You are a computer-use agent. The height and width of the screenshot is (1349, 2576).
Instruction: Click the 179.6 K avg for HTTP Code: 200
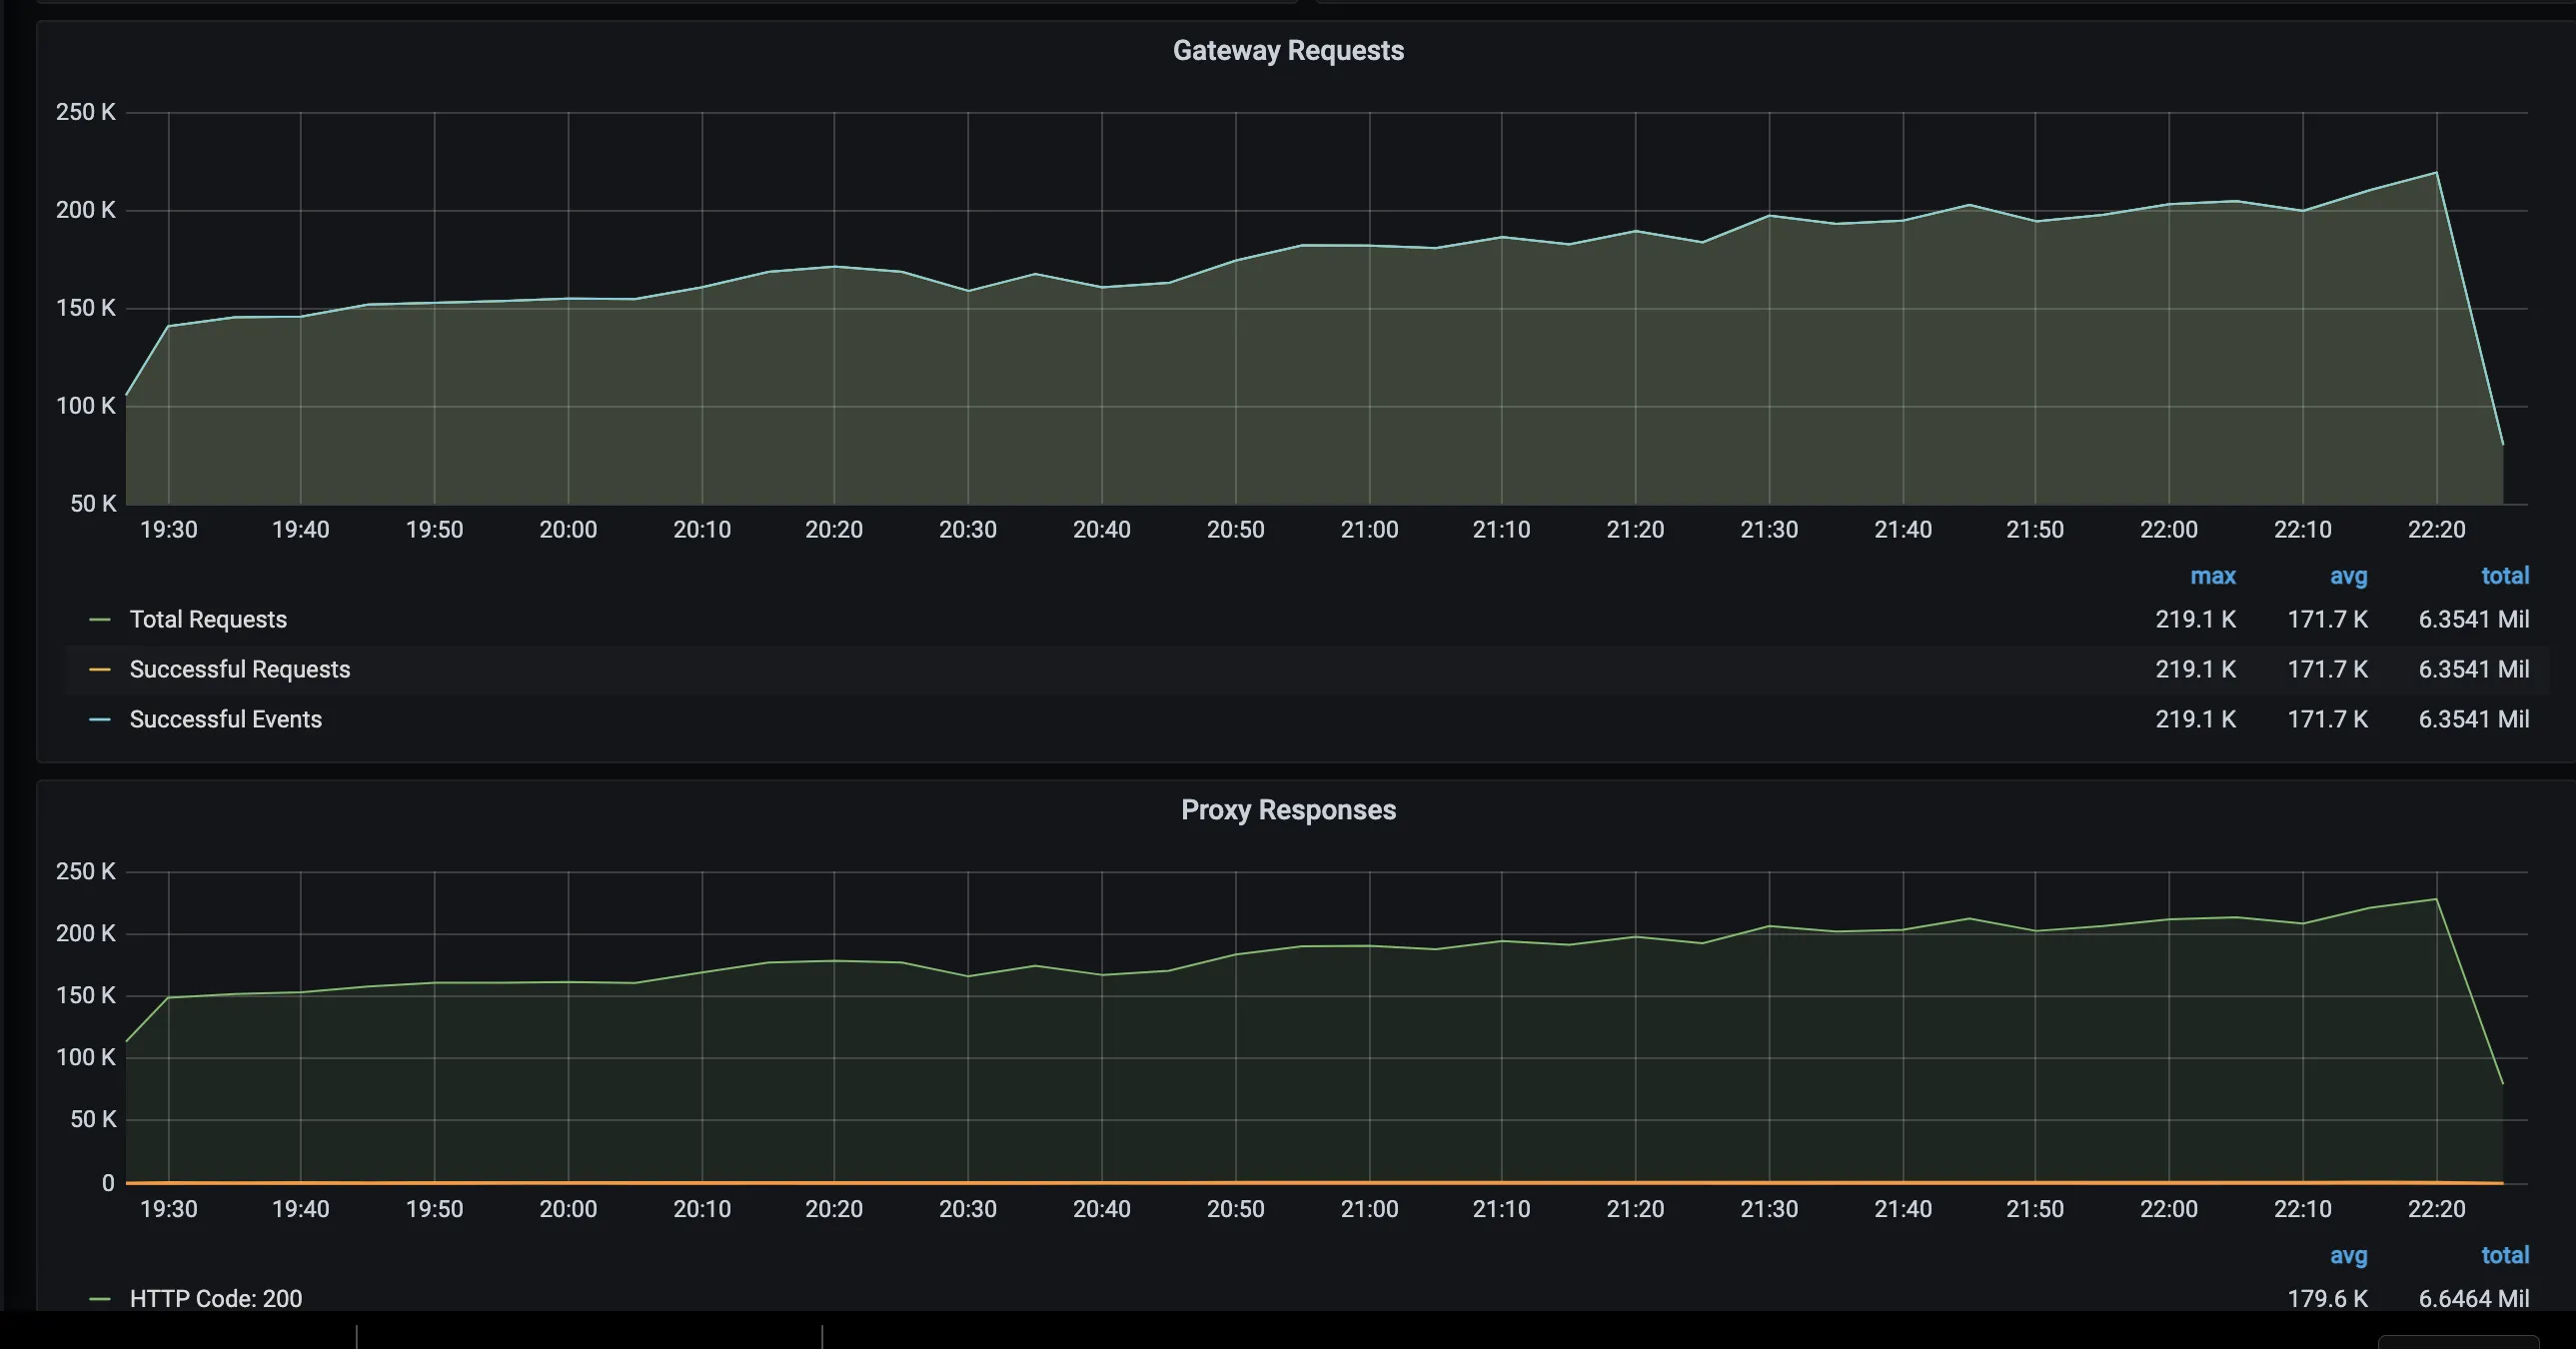click(2327, 1298)
